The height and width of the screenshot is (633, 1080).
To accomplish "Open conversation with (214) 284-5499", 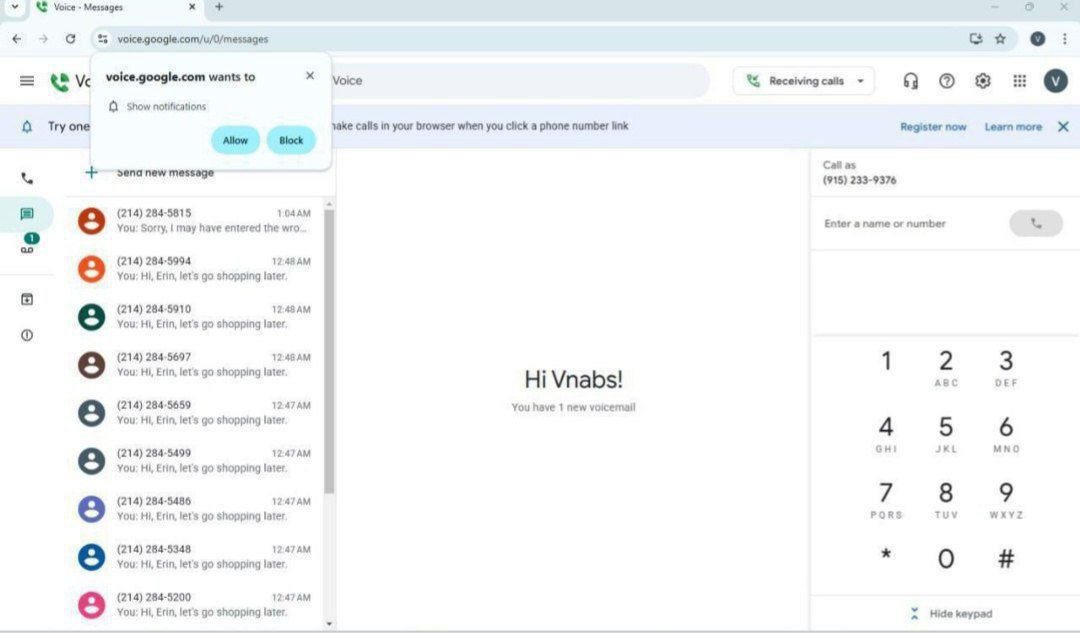I will click(x=194, y=461).
